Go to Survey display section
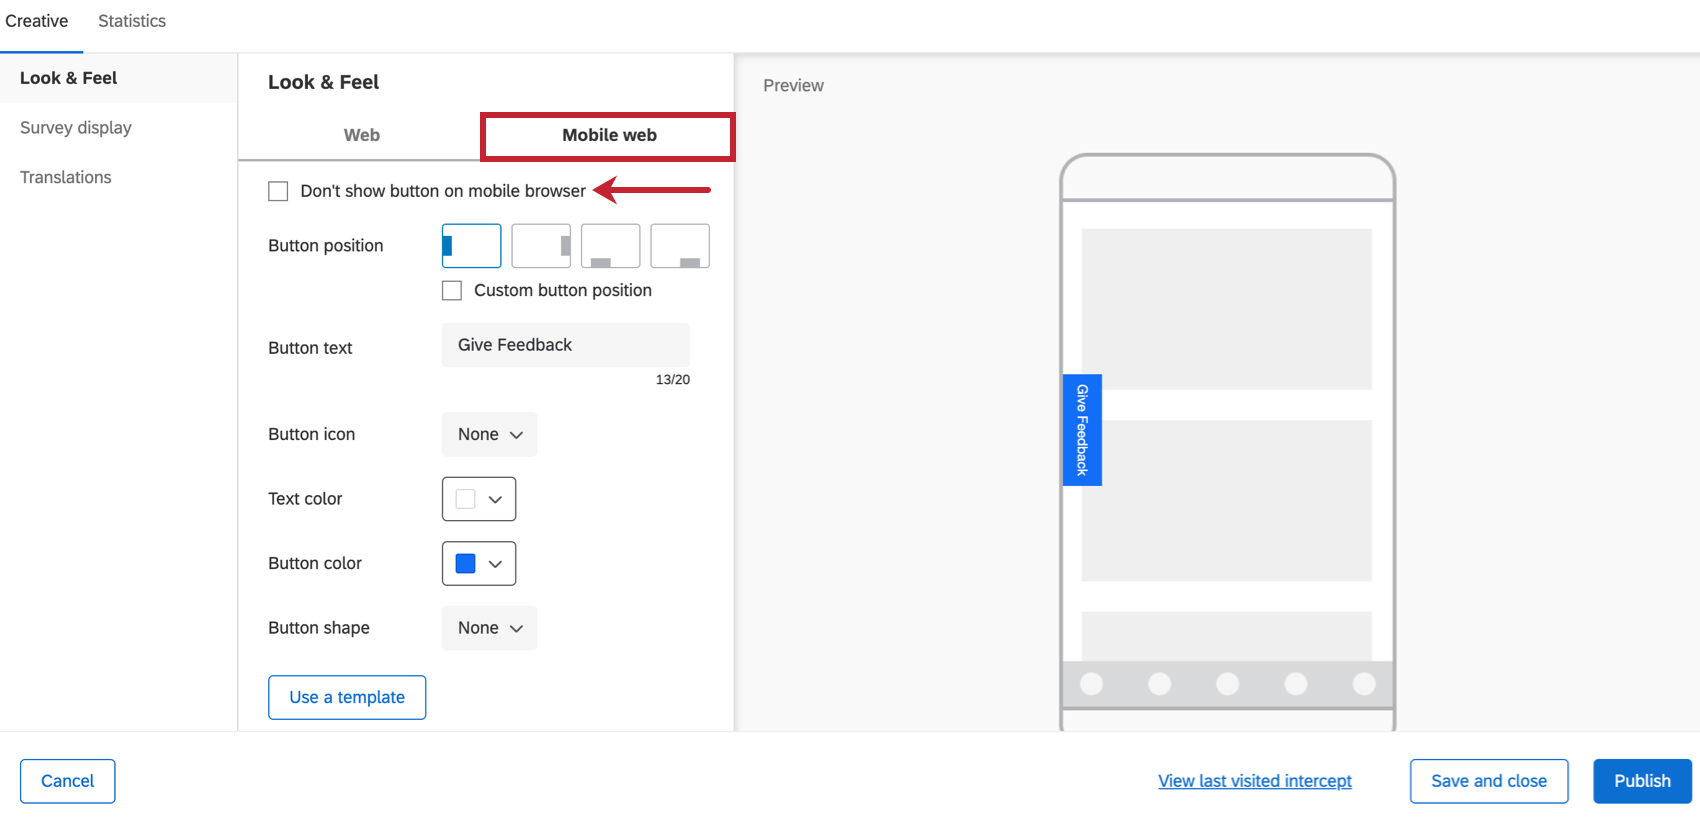 pyautogui.click(x=76, y=127)
